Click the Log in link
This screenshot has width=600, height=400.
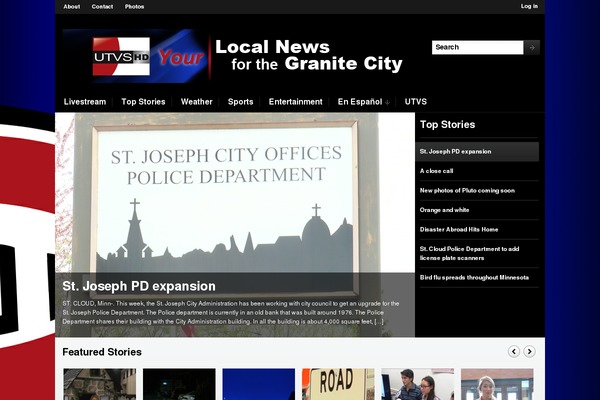tap(529, 6)
